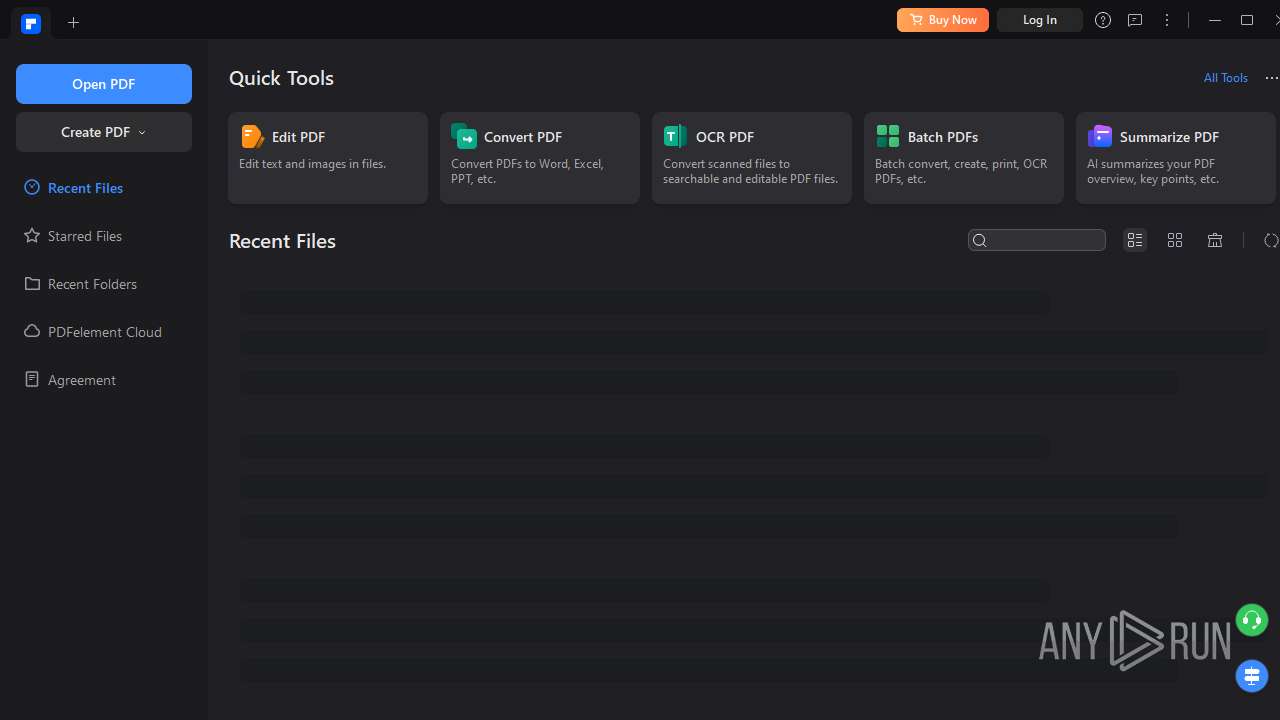This screenshot has height=720, width=1280.
Task: Click the Quick Tools heading text
Action: coord(281,78)
